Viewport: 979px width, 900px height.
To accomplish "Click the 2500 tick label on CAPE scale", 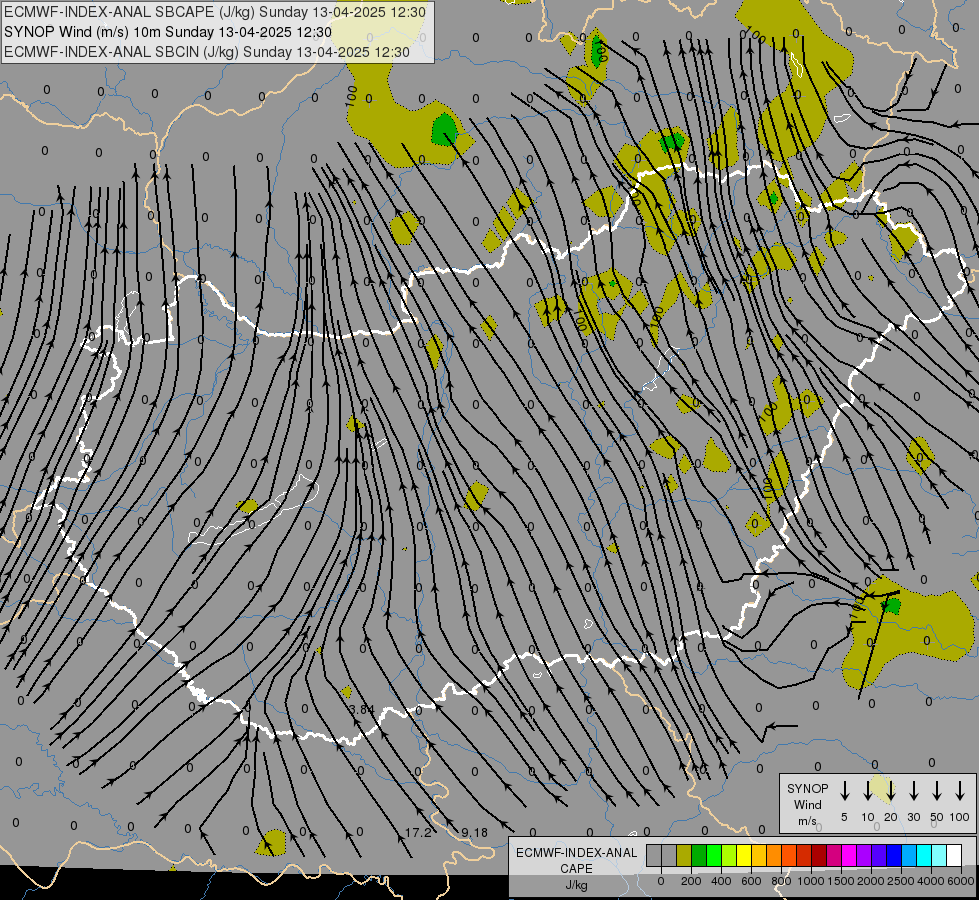I will click(x=900, y=881).
